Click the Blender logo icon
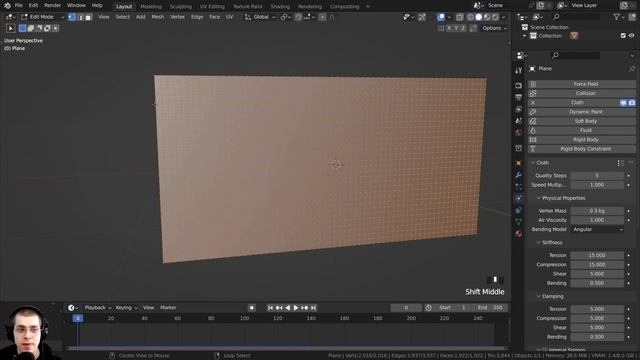Viewport: 640px width, 360px height. point(7,6)
